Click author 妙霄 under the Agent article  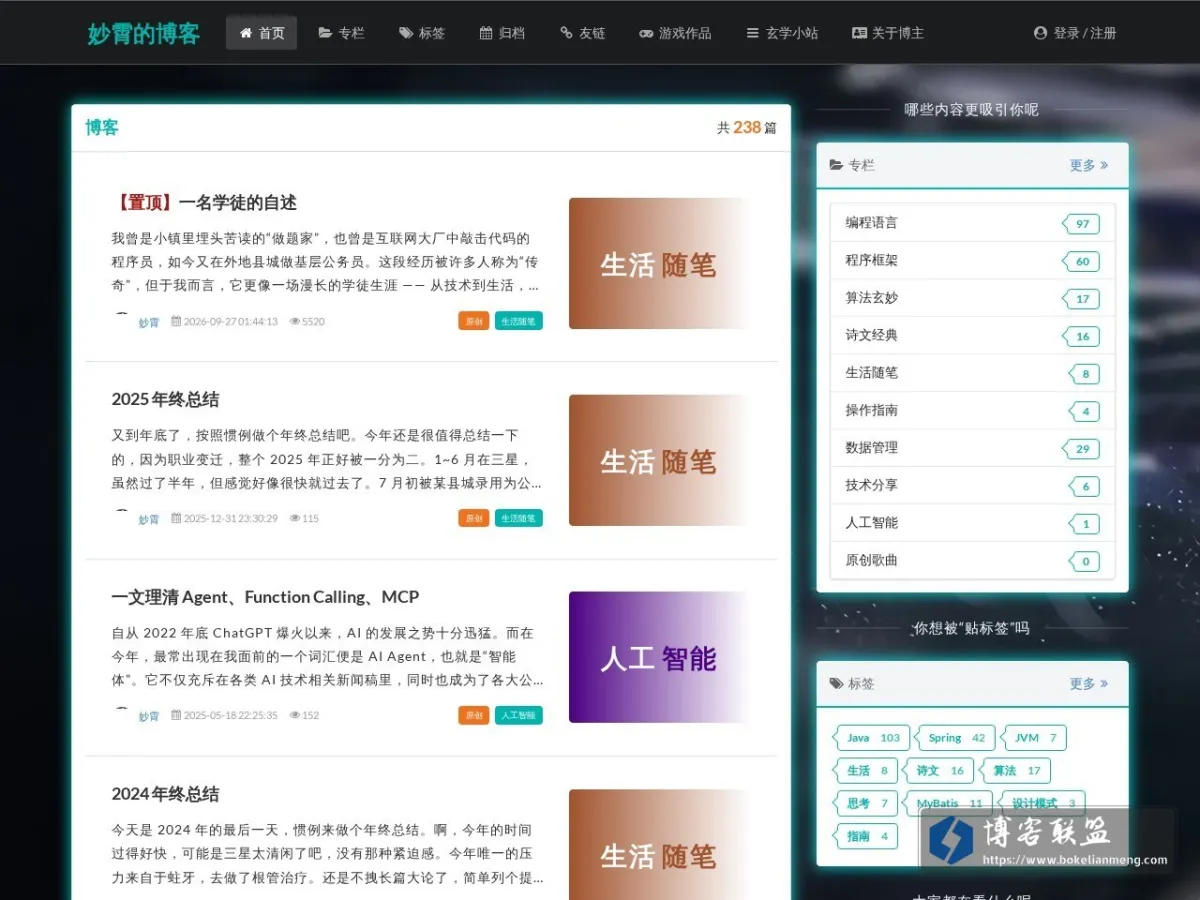coord(149,716)
